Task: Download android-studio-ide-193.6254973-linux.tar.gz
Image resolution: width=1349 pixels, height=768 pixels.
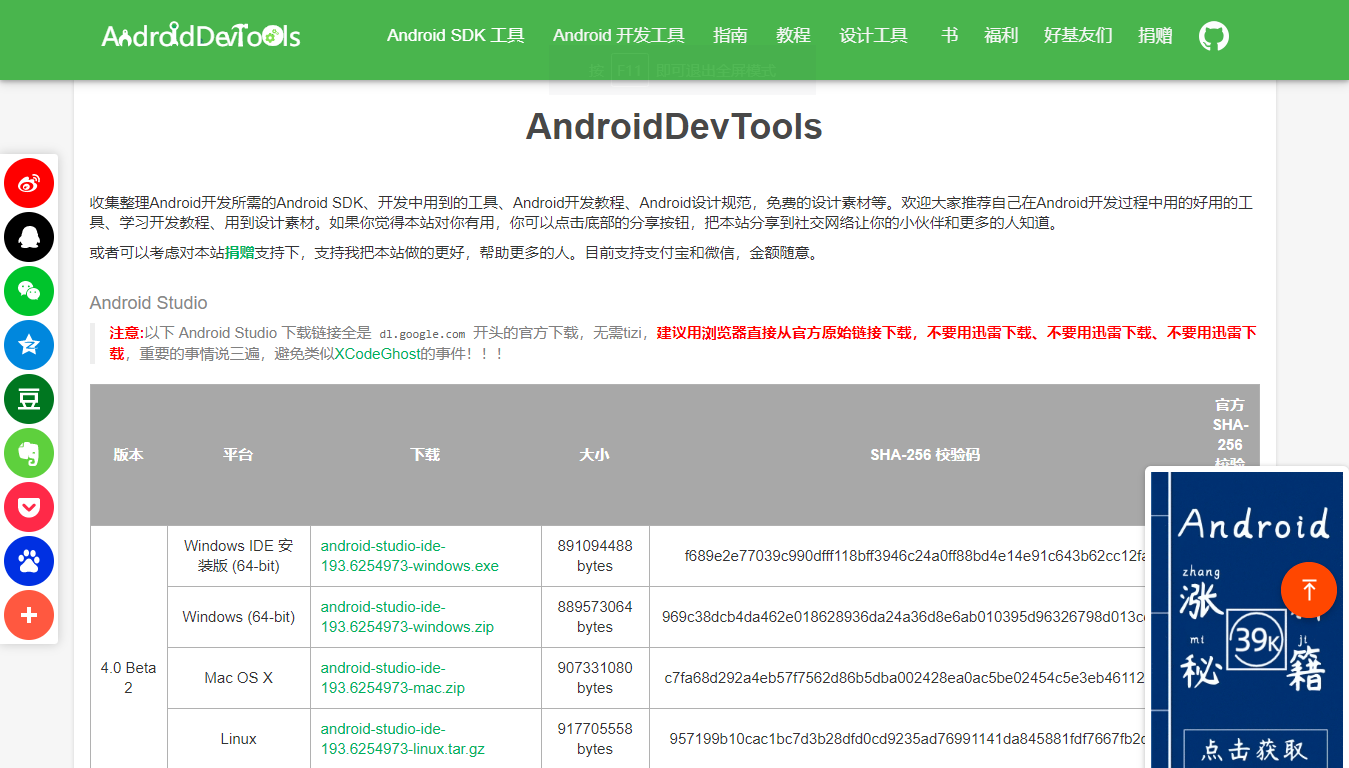Action: click(x=403, y=739)
